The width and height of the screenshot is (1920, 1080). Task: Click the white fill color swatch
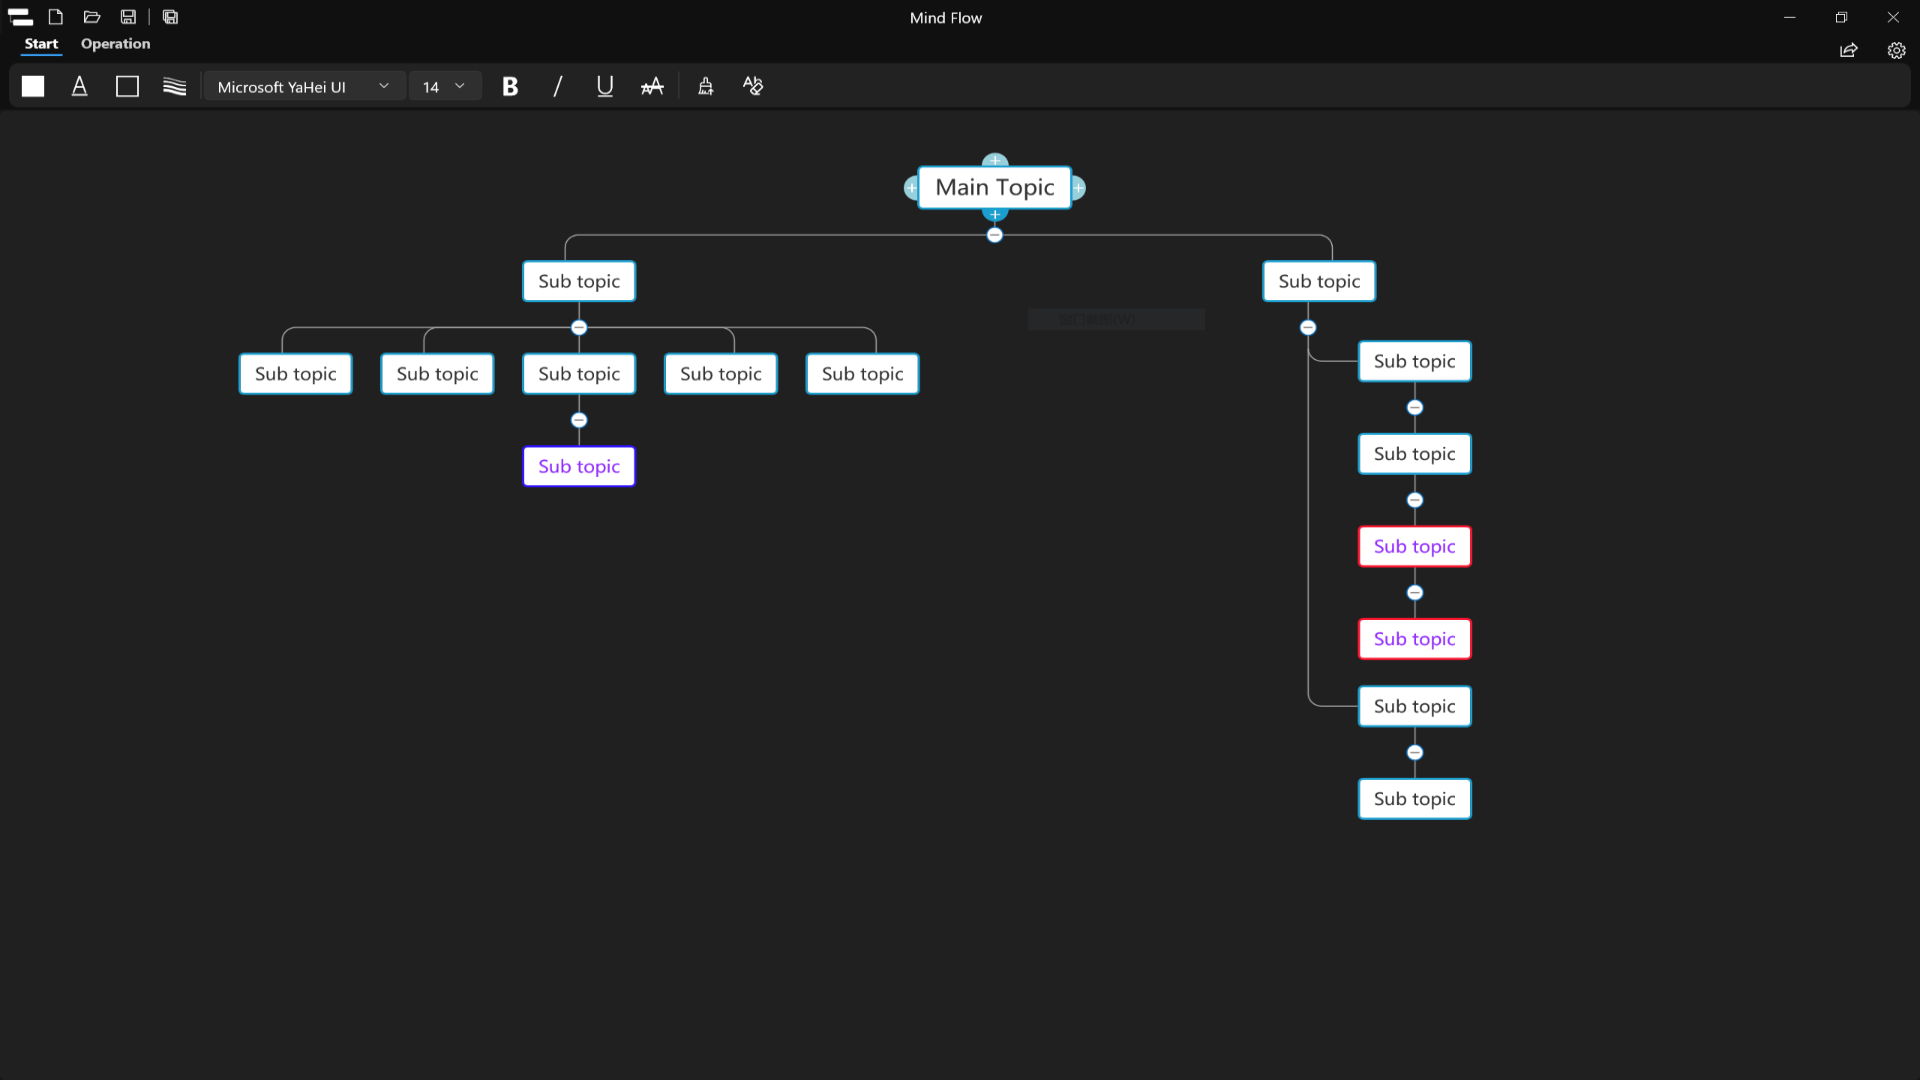(33, 87)
